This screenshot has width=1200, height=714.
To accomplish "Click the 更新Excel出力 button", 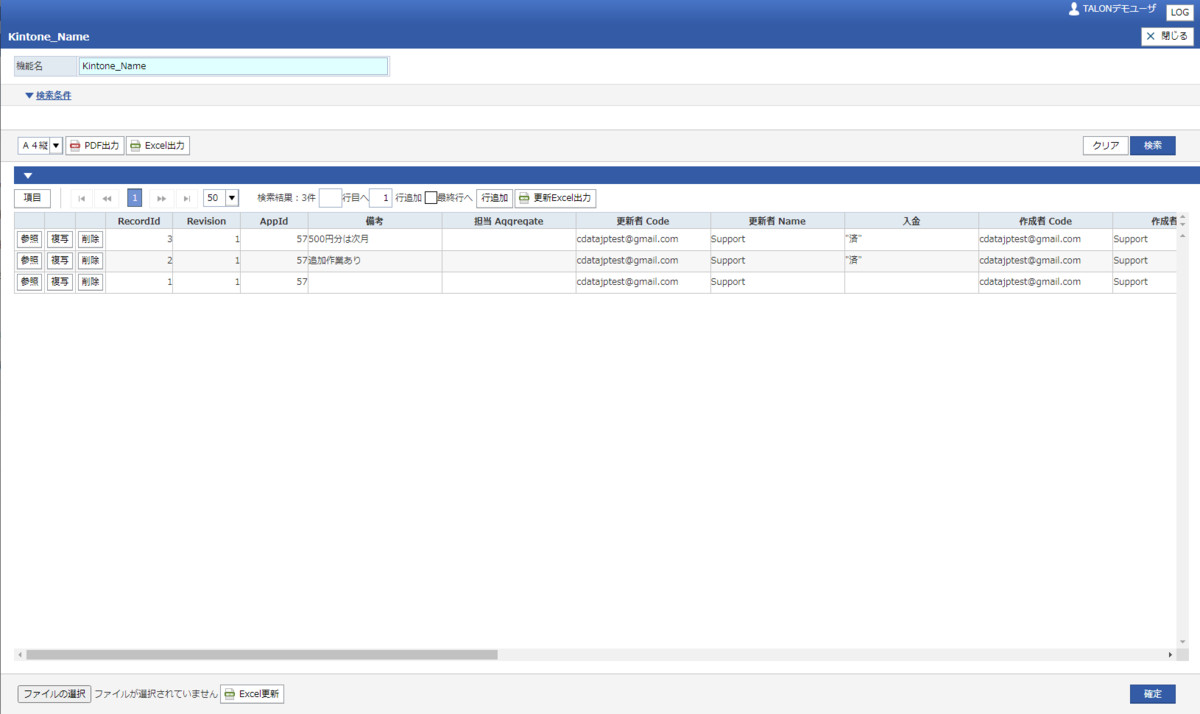I will point(555,198).
